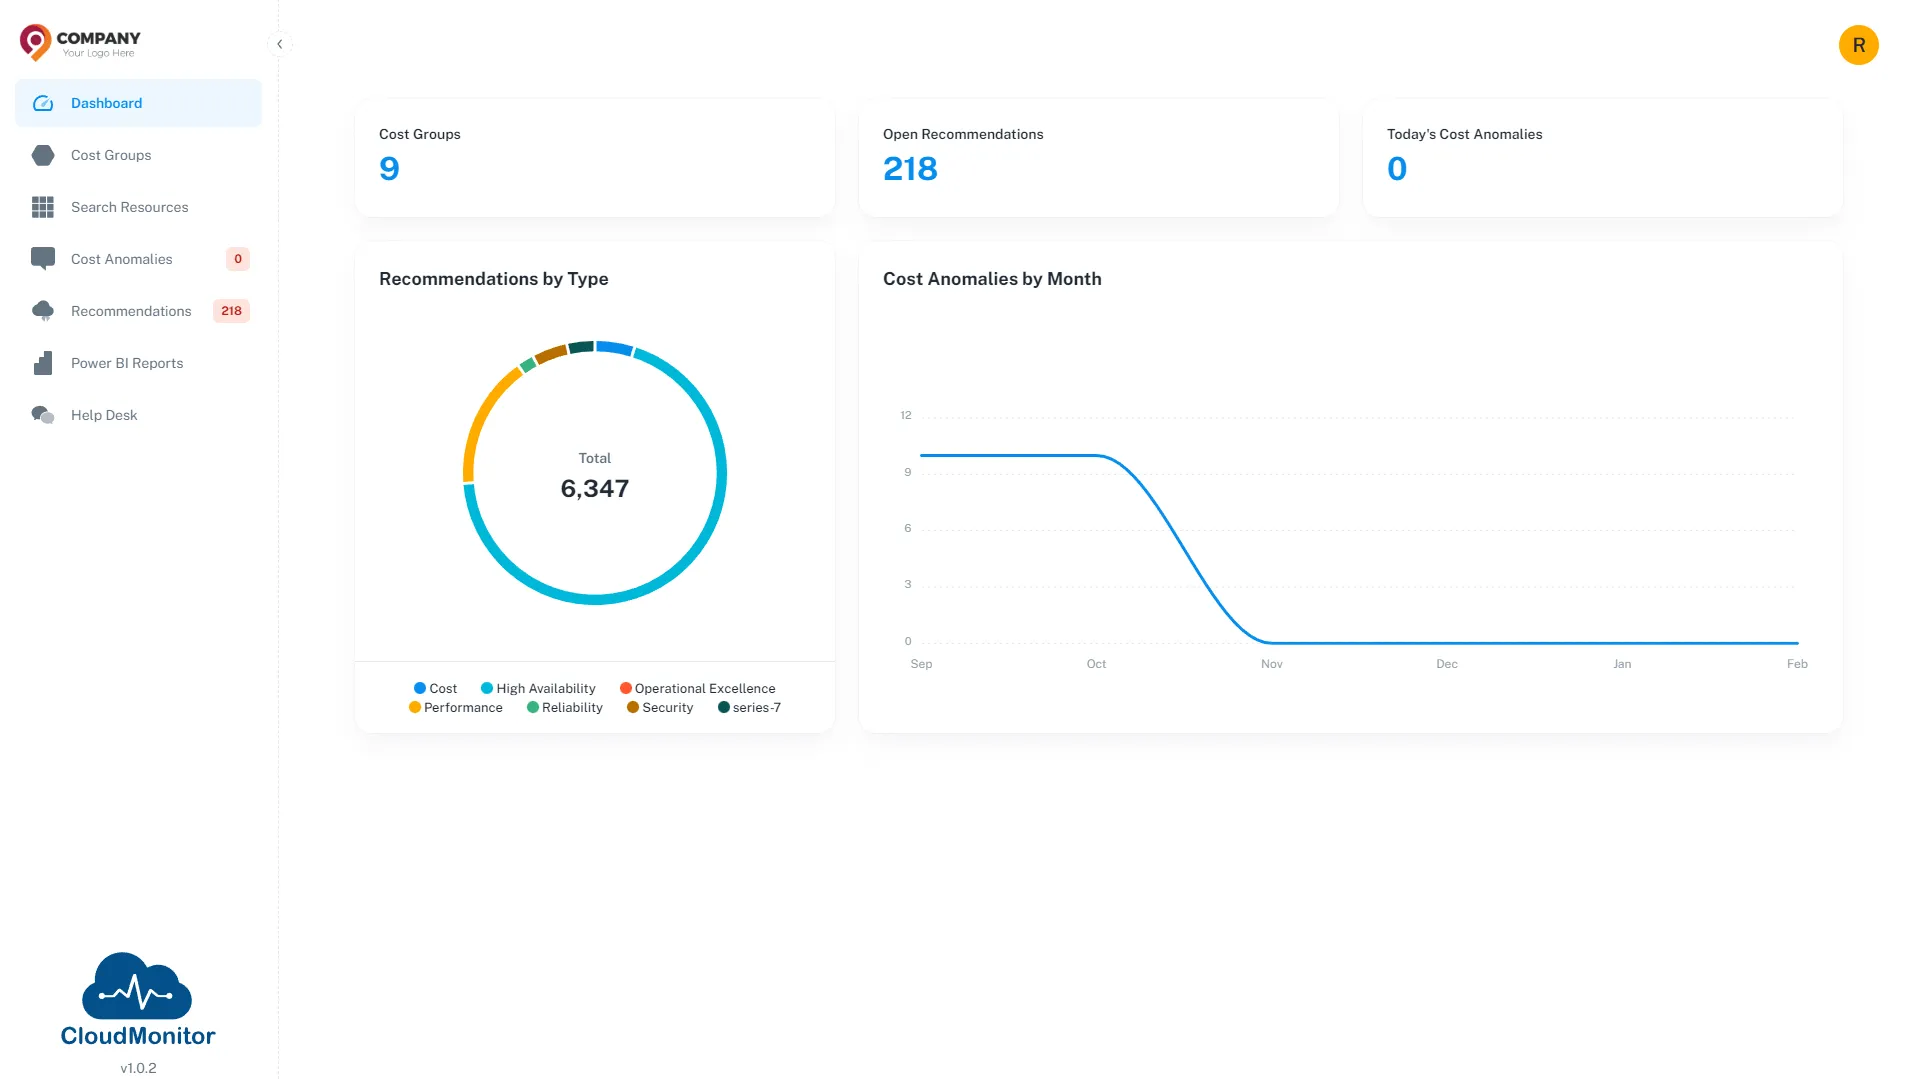Click the CloudMonitor brand name text

pos(138,1036)
